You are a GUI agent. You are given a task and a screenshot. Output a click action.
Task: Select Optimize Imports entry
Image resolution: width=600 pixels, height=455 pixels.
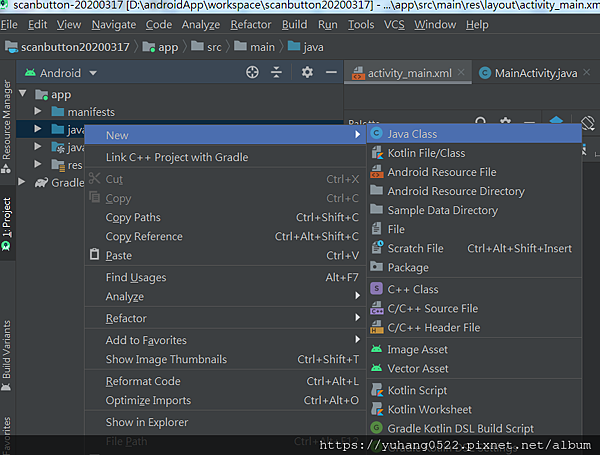point(225,400)
